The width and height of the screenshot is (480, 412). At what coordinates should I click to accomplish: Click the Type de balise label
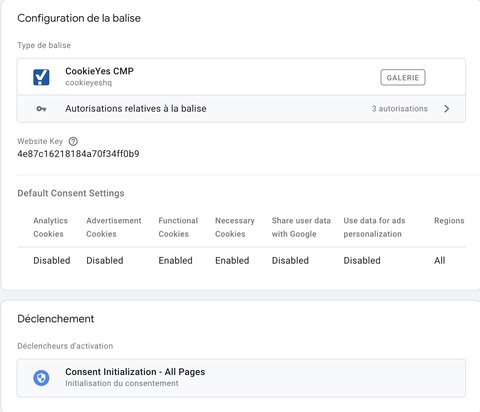click(44, 45)
